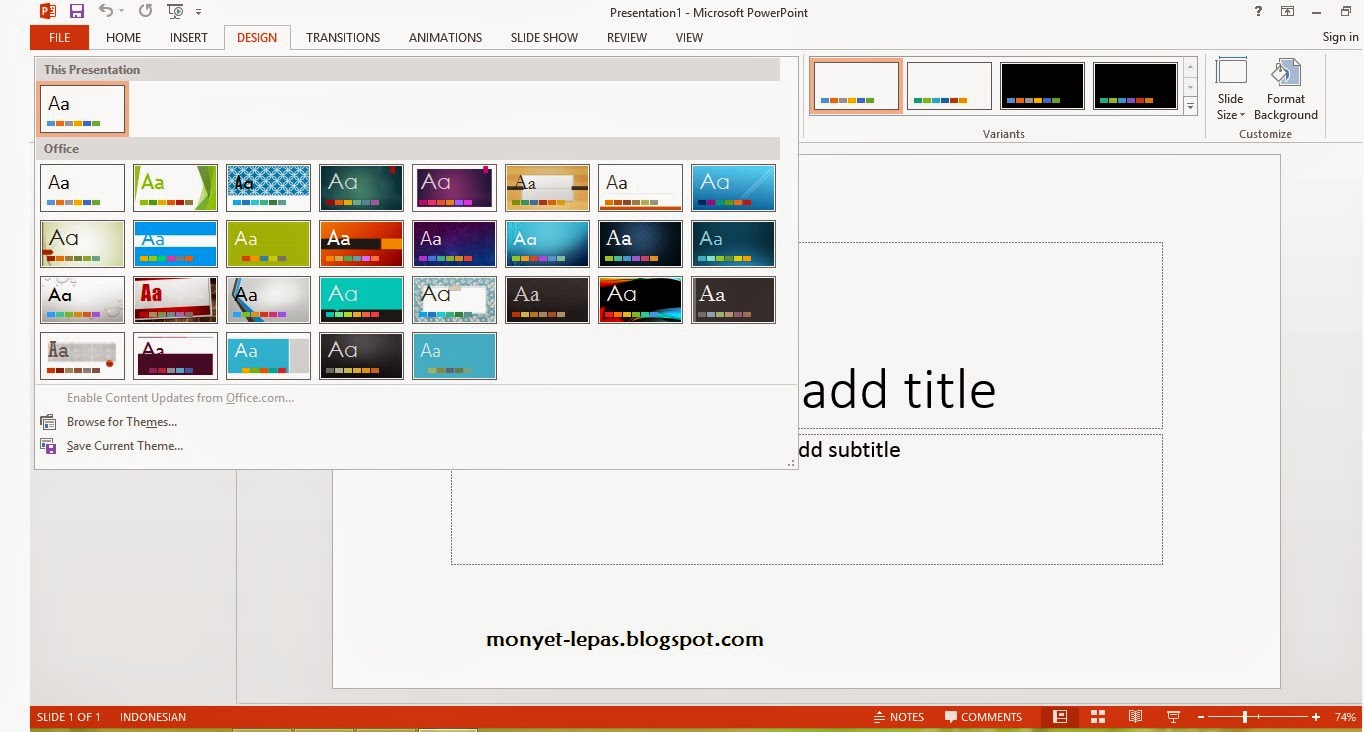Switch to the HOME tab
The image size is (1364, 732).
tap(124, 38)
